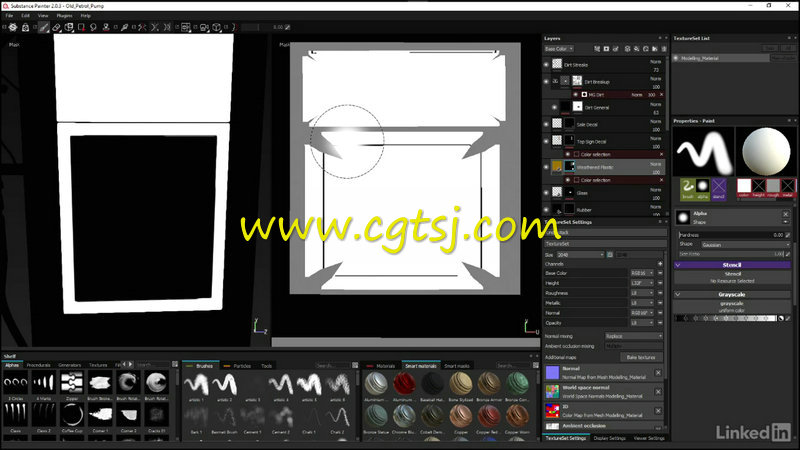
Task: Switch to the Procedurals shelf tab
Action: [x=38, y=365]
